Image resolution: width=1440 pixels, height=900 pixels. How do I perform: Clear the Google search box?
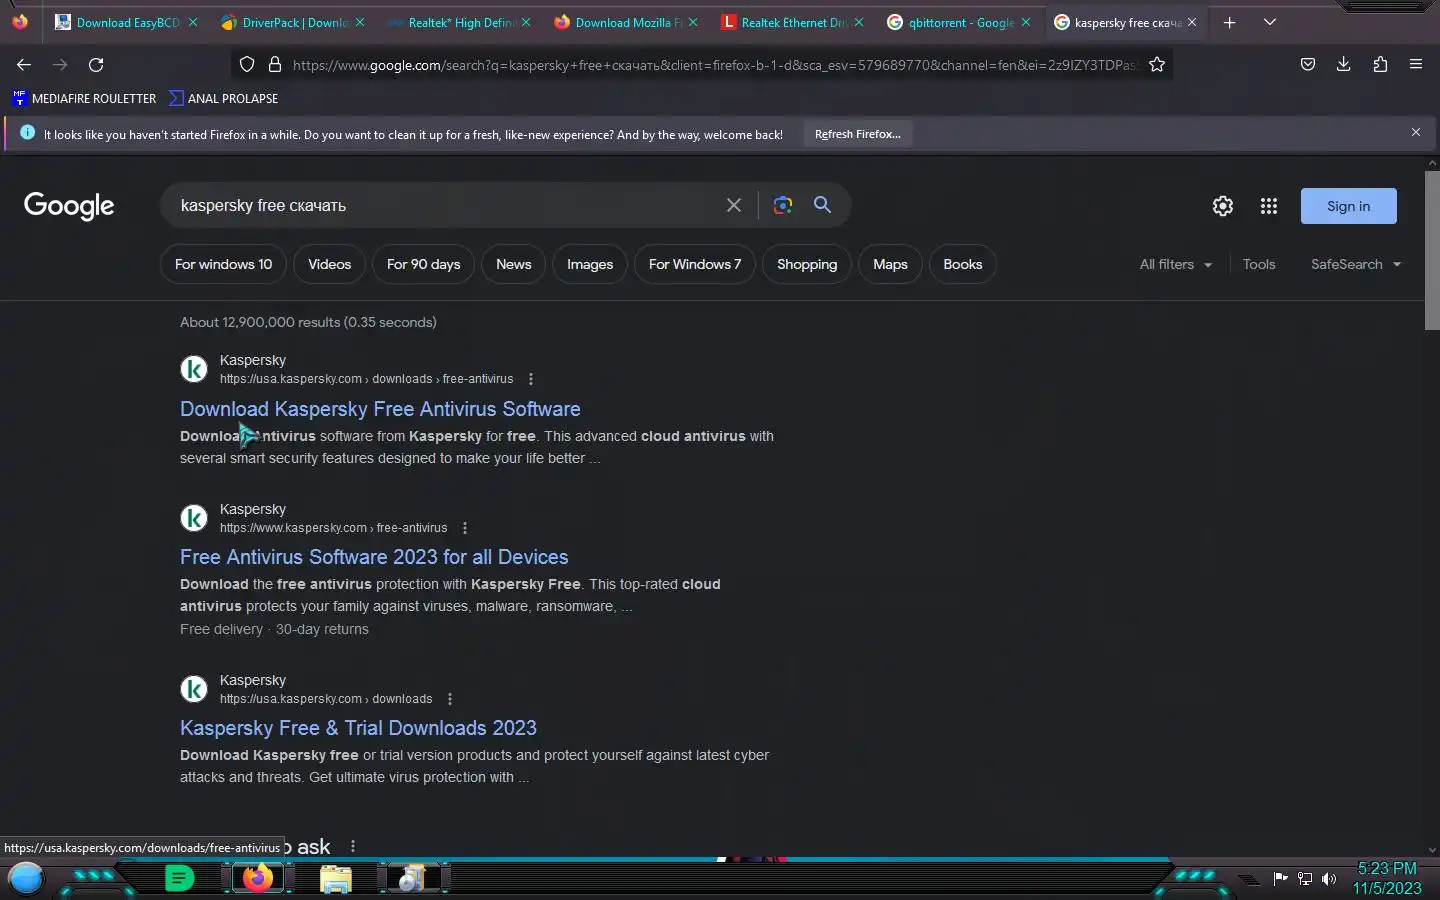[x=734, y=205]
